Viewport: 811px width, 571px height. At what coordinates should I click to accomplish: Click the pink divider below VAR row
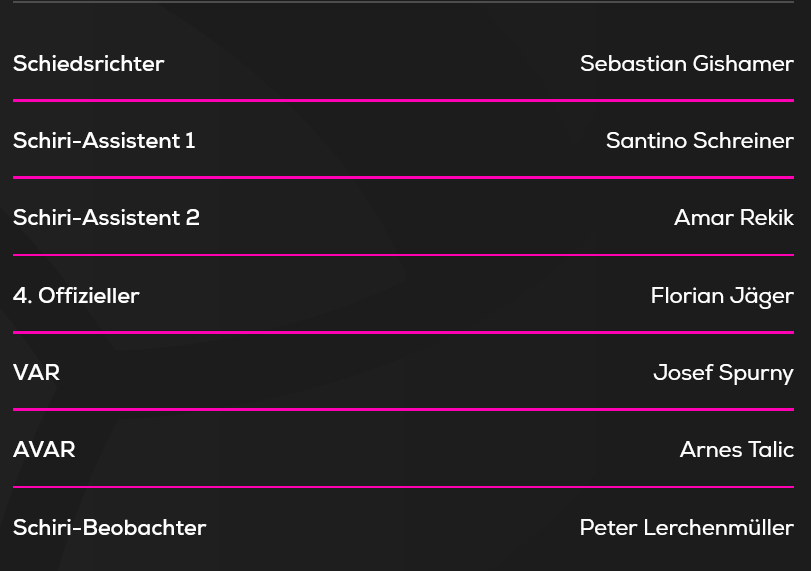click(403, 410)
